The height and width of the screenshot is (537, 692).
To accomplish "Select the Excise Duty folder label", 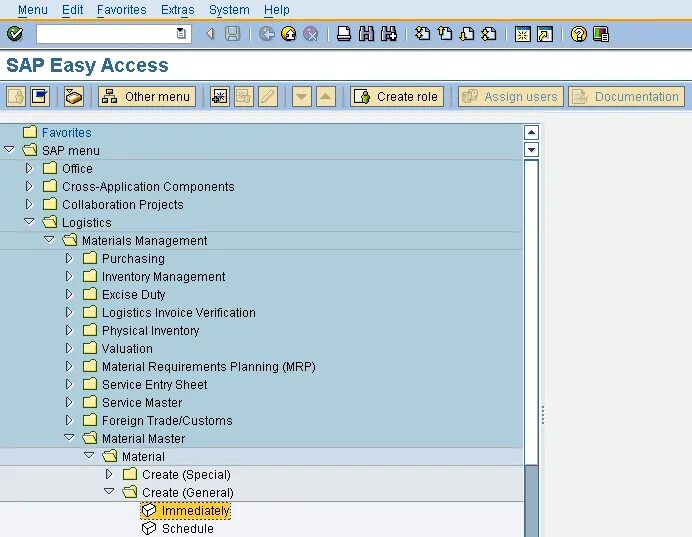I will click(134, 294).
